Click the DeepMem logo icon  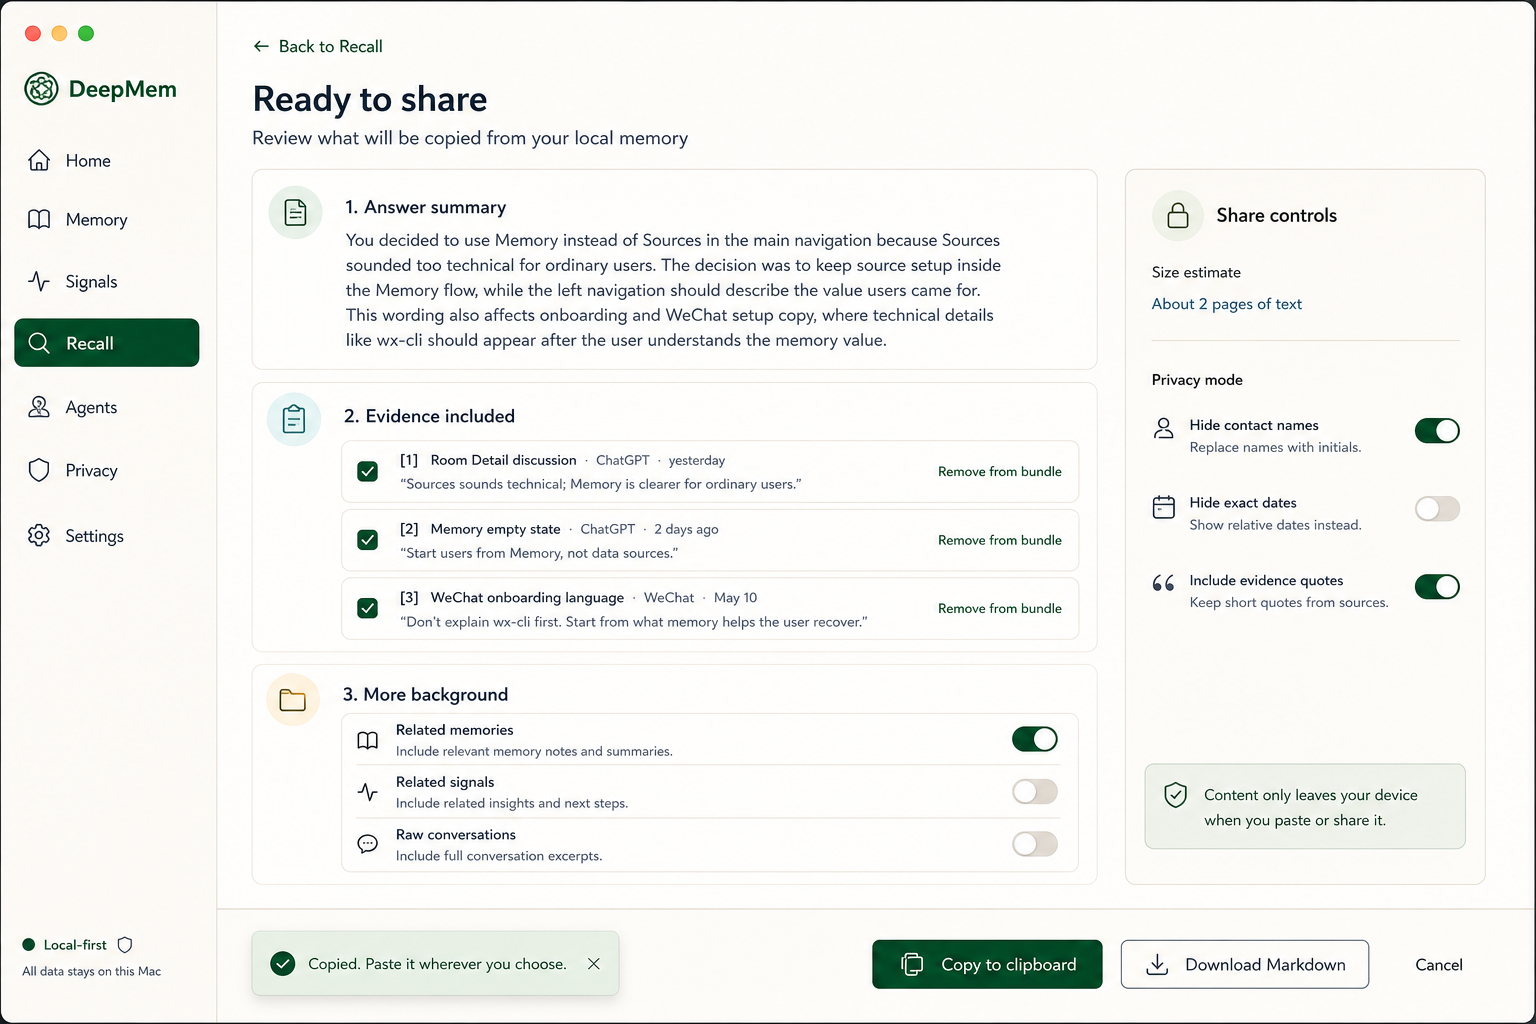click(41, 89)
